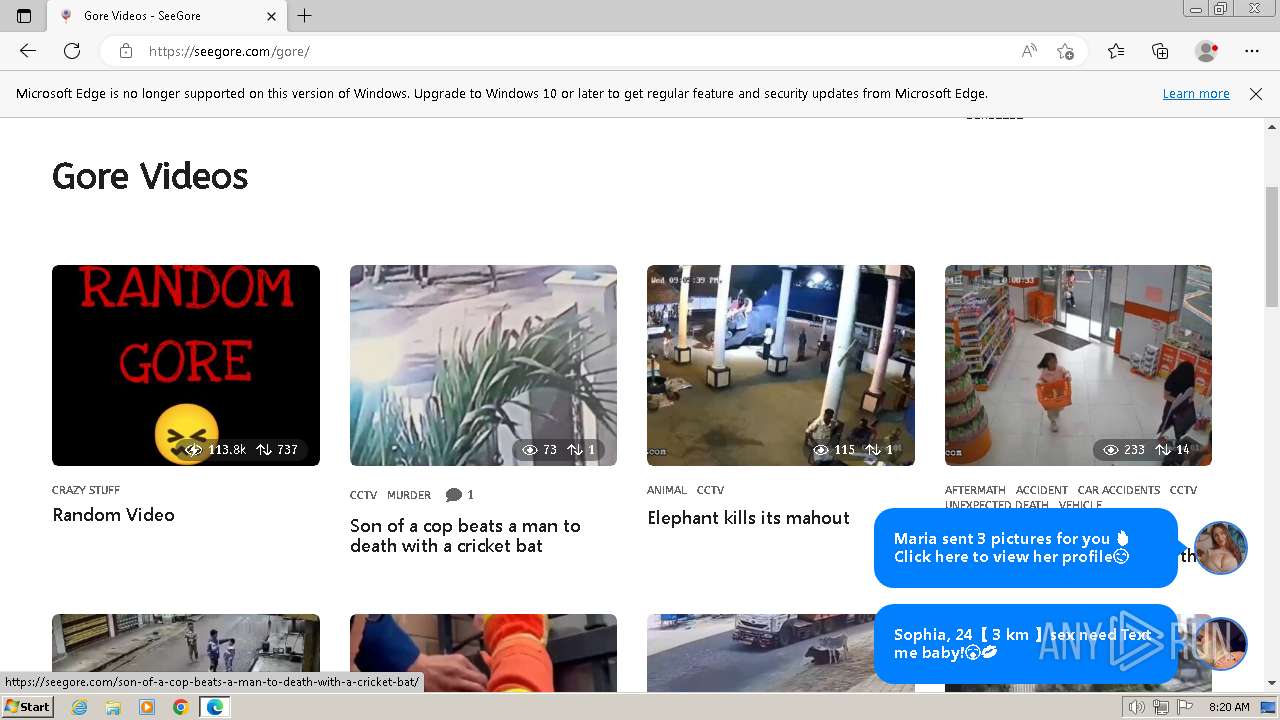1280x720 pixels.
Task: Select the Gore Videos - SeeGore tab
Action: [x=168, y=16]
